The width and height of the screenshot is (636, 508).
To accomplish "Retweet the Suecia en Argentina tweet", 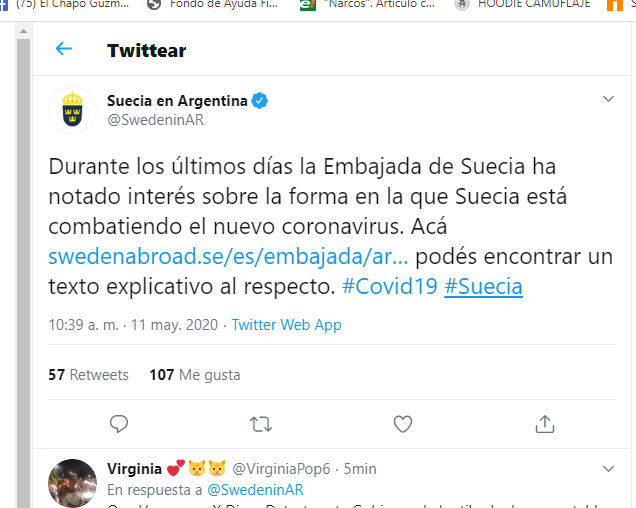I will pos(261,424).
